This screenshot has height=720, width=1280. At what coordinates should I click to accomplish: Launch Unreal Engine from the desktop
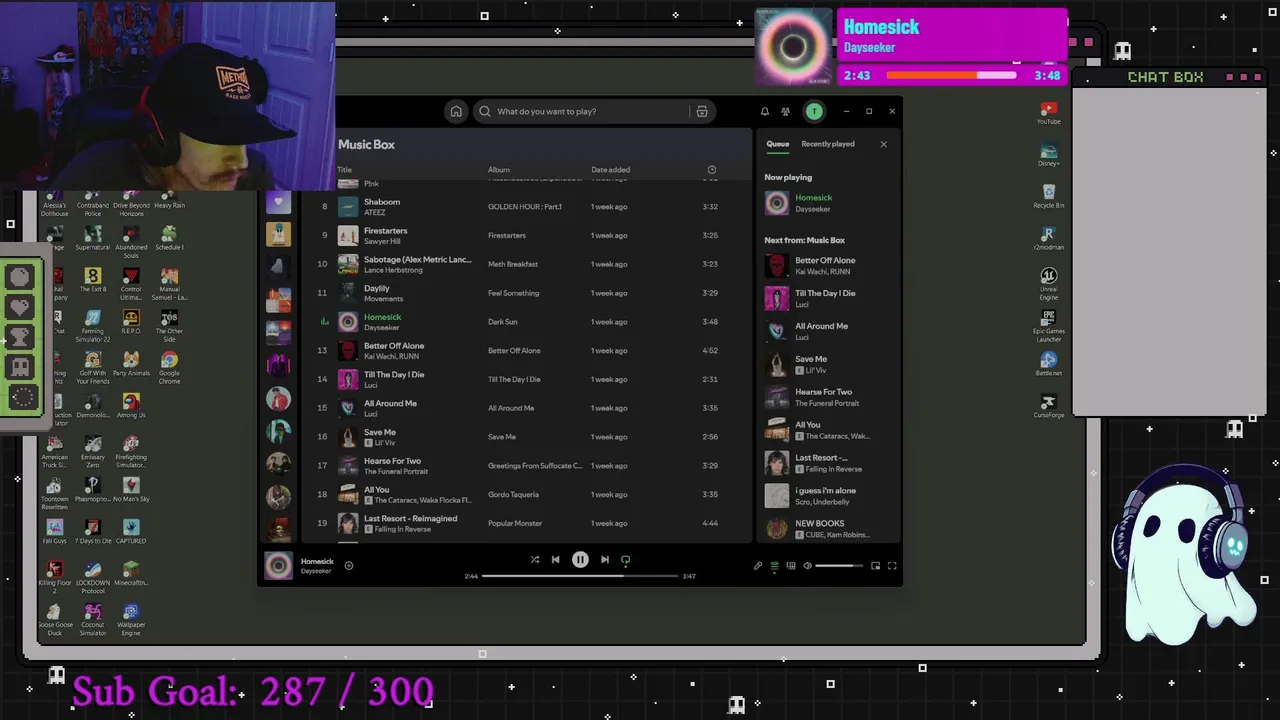point(1048,283)
